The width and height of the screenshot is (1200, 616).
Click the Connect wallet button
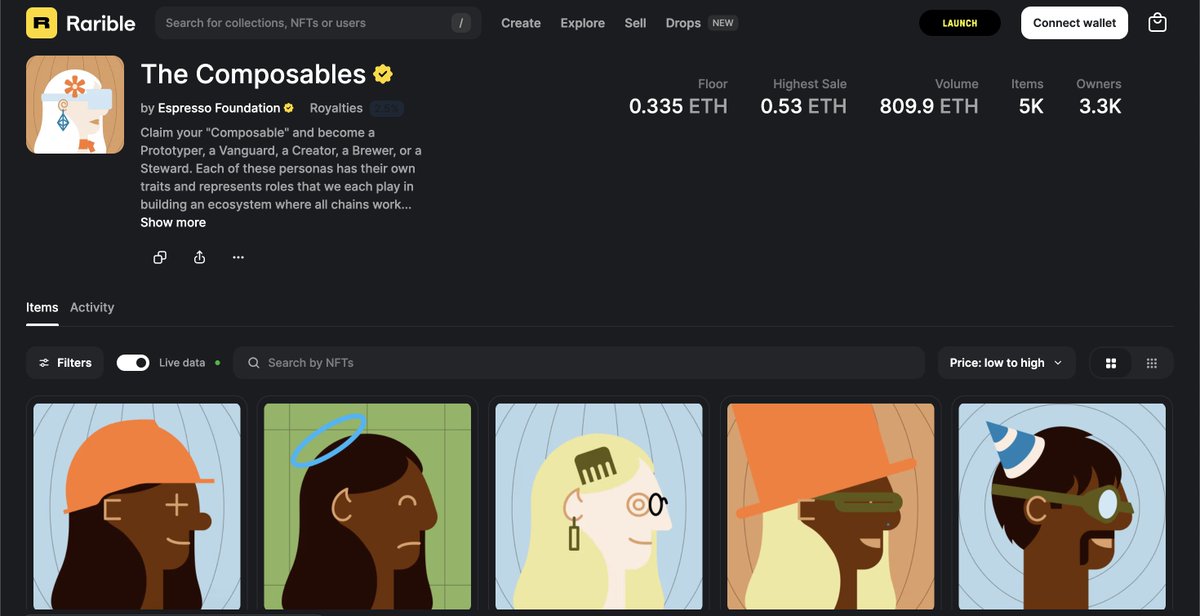click(1074, 23)
